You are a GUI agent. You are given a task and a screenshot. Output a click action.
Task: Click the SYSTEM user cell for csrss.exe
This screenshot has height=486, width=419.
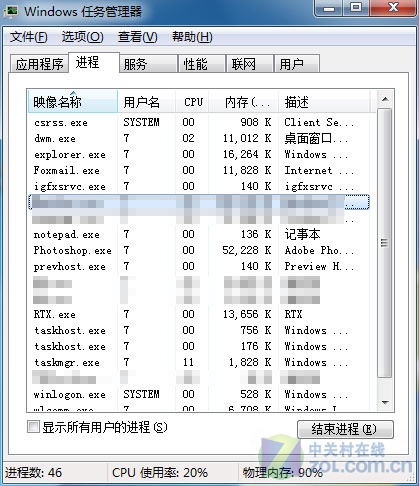pyautogui.click(x=141, y=122)
